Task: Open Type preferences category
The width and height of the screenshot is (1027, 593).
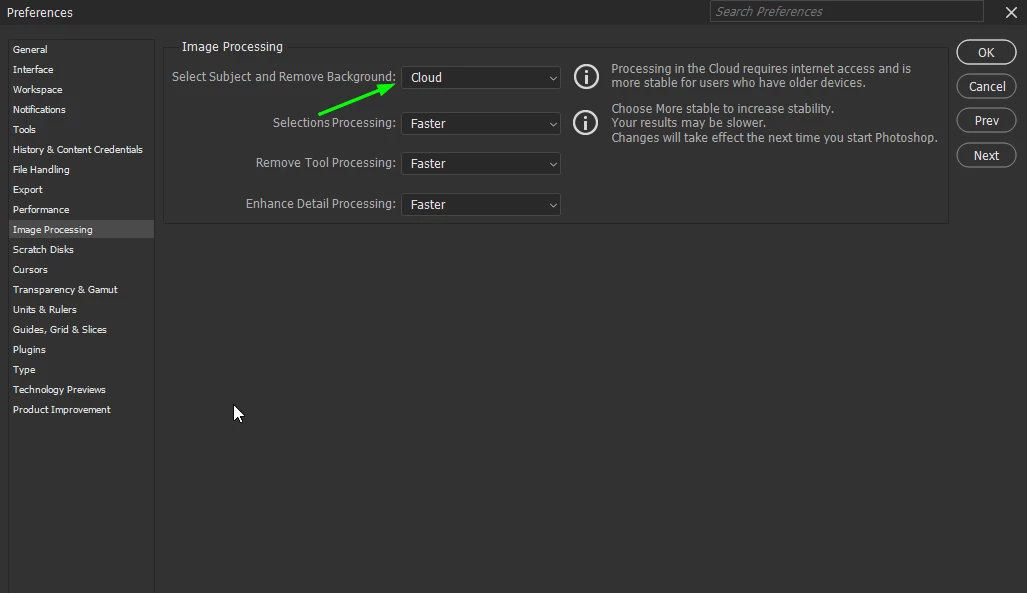Action: pos(81,370)
